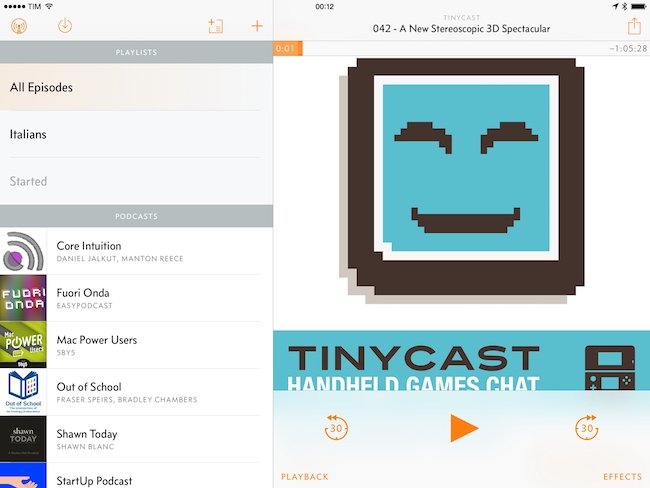Tap the 5BY5 author label
The height and width of the screenshot is (488, 650).
coord(66,353)
